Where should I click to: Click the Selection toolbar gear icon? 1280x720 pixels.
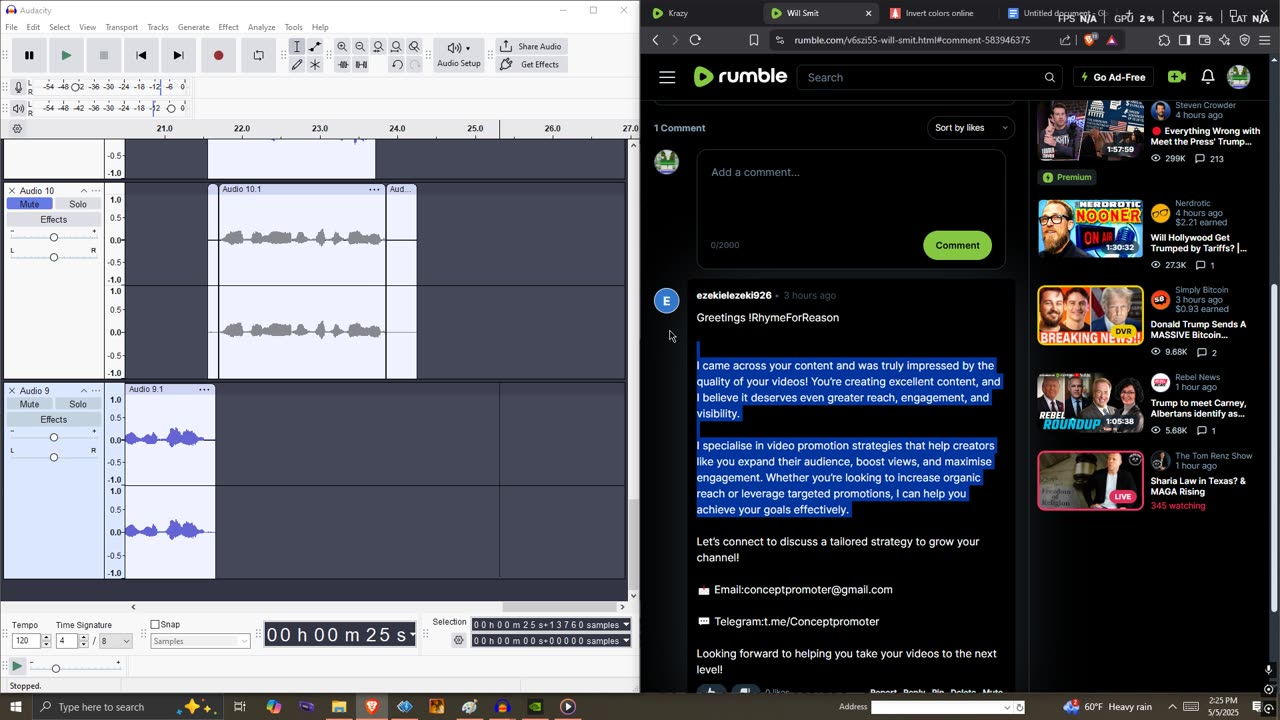(x=459, y=640)
